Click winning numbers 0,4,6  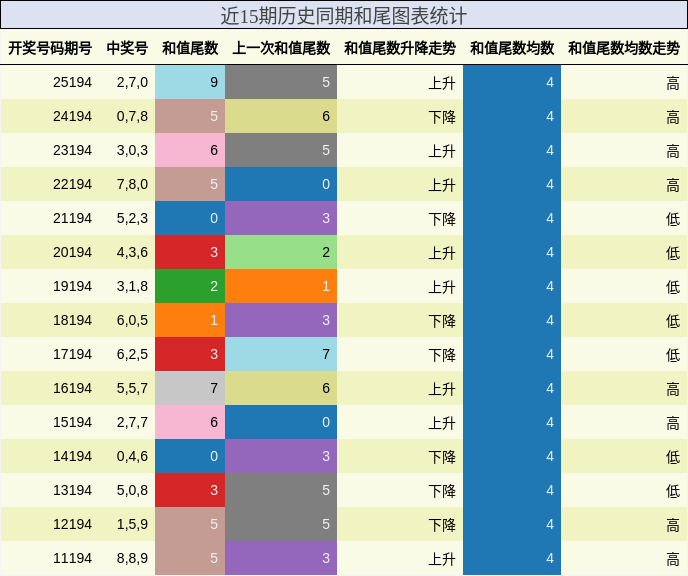[132, 456]
